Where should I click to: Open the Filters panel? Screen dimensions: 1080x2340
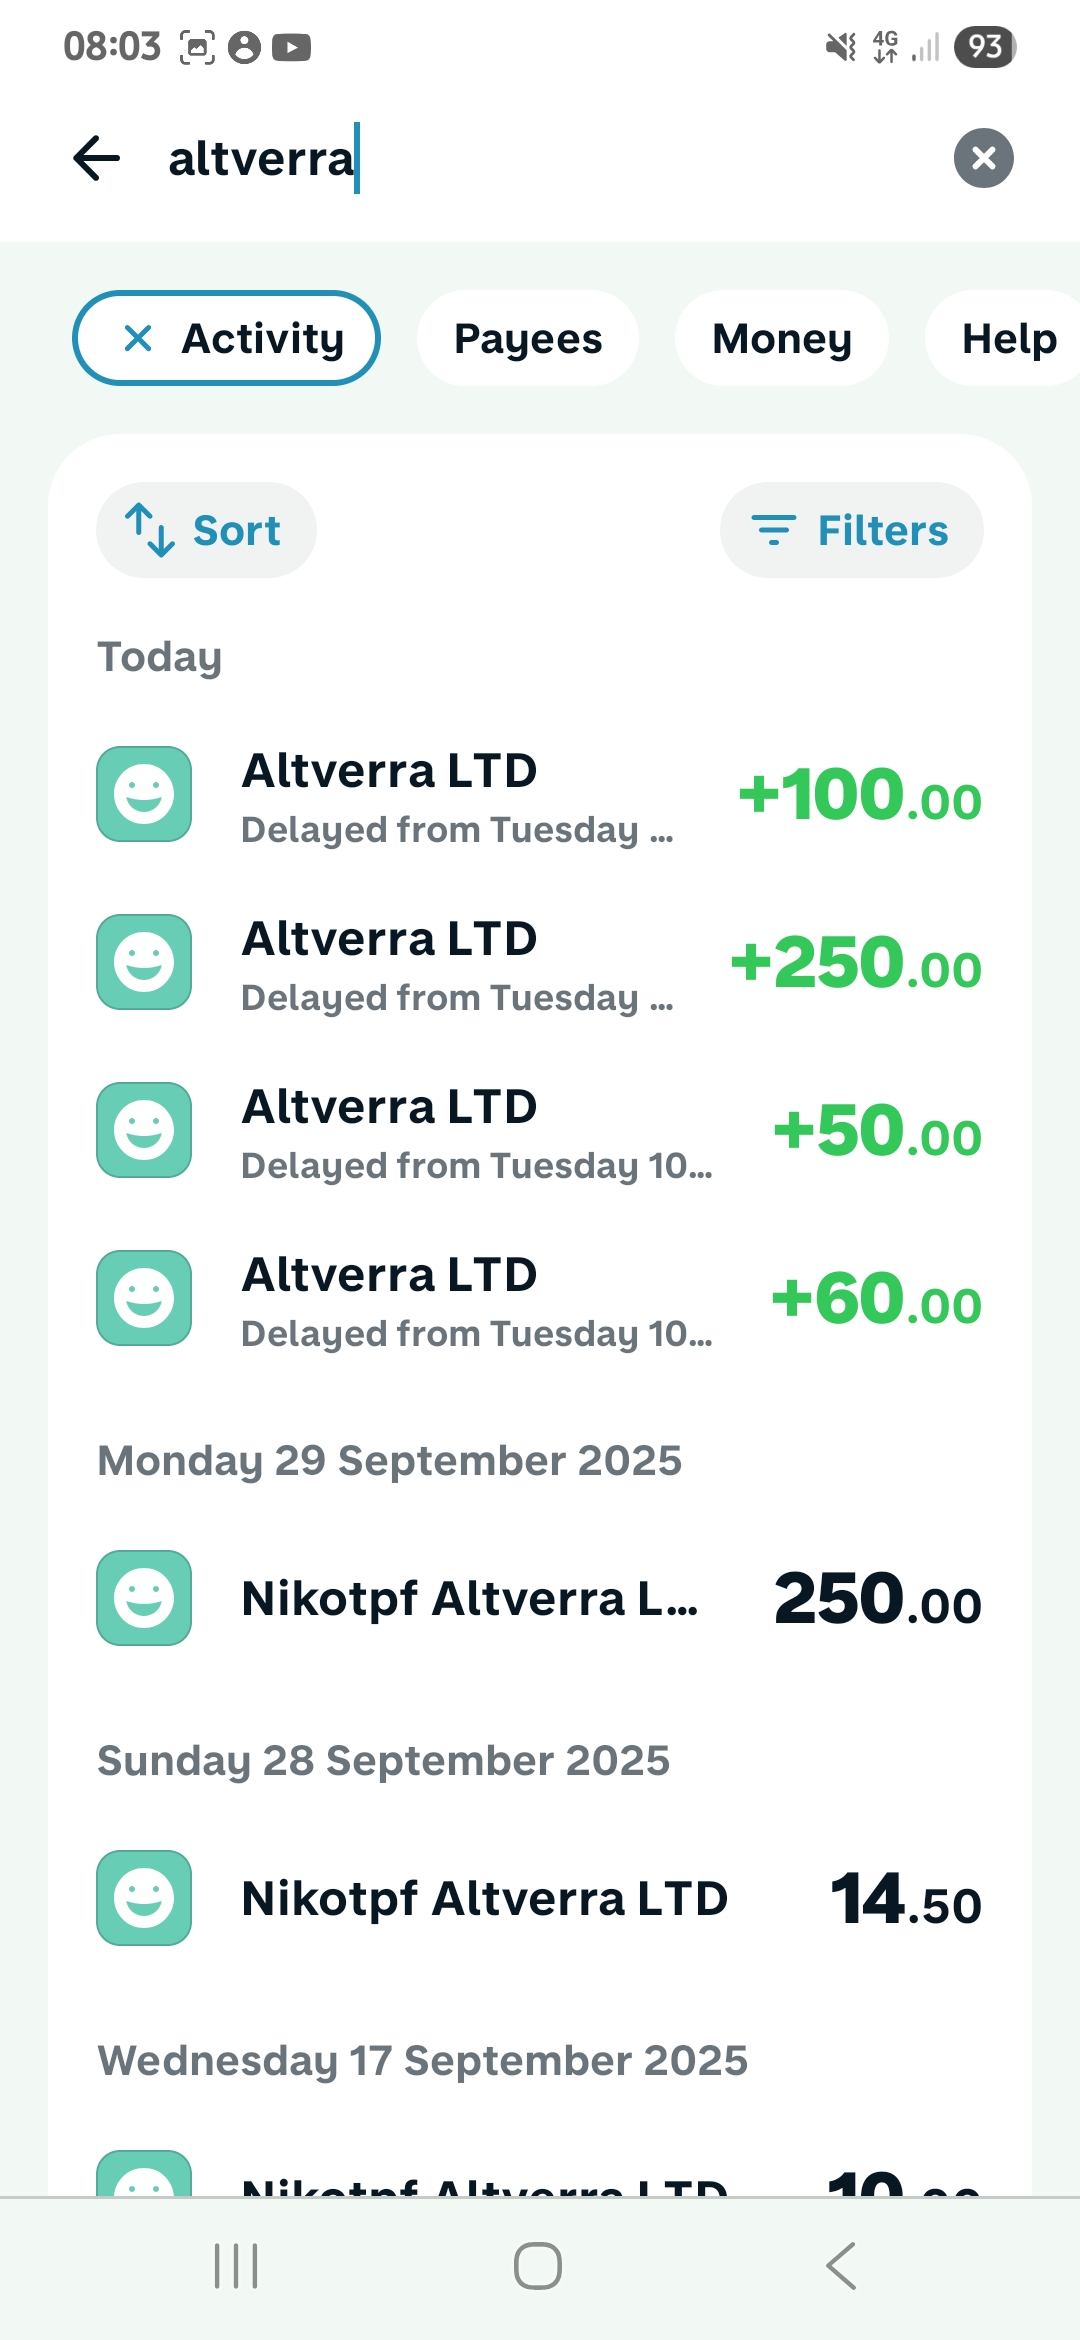click(851, 530)
